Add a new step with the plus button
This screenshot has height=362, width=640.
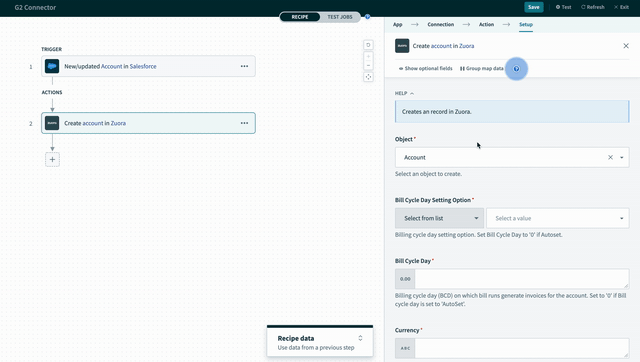tap(52, 160)
